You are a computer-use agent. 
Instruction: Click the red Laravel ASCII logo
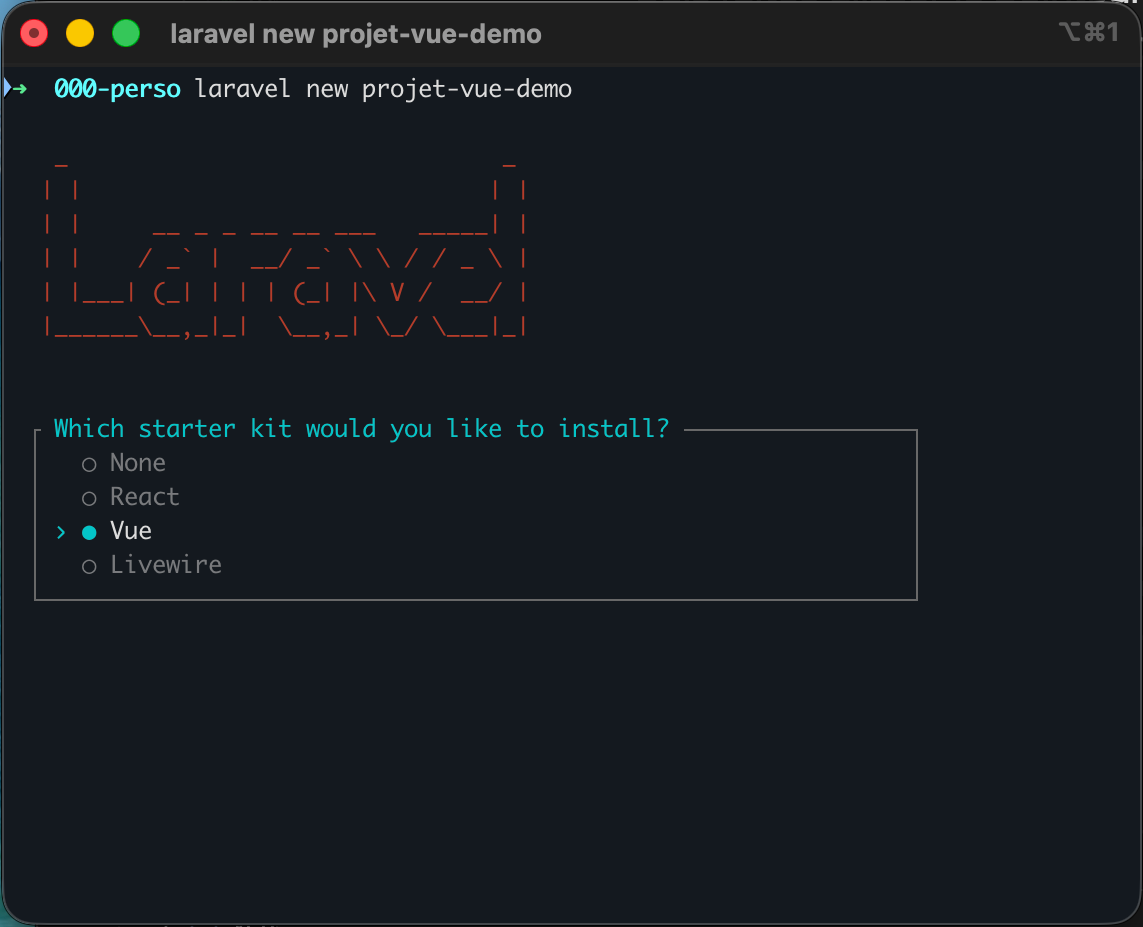click(x=285, y=250)
